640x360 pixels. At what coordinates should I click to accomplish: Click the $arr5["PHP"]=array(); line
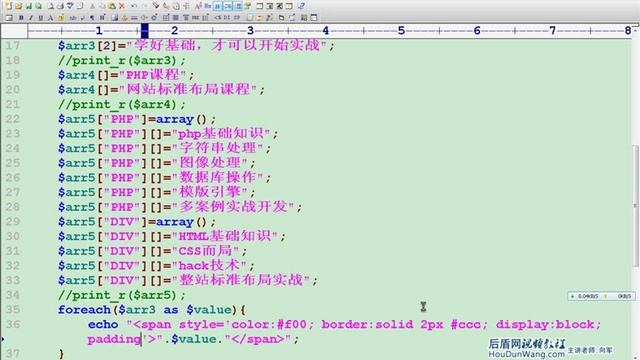pos(137,119)
